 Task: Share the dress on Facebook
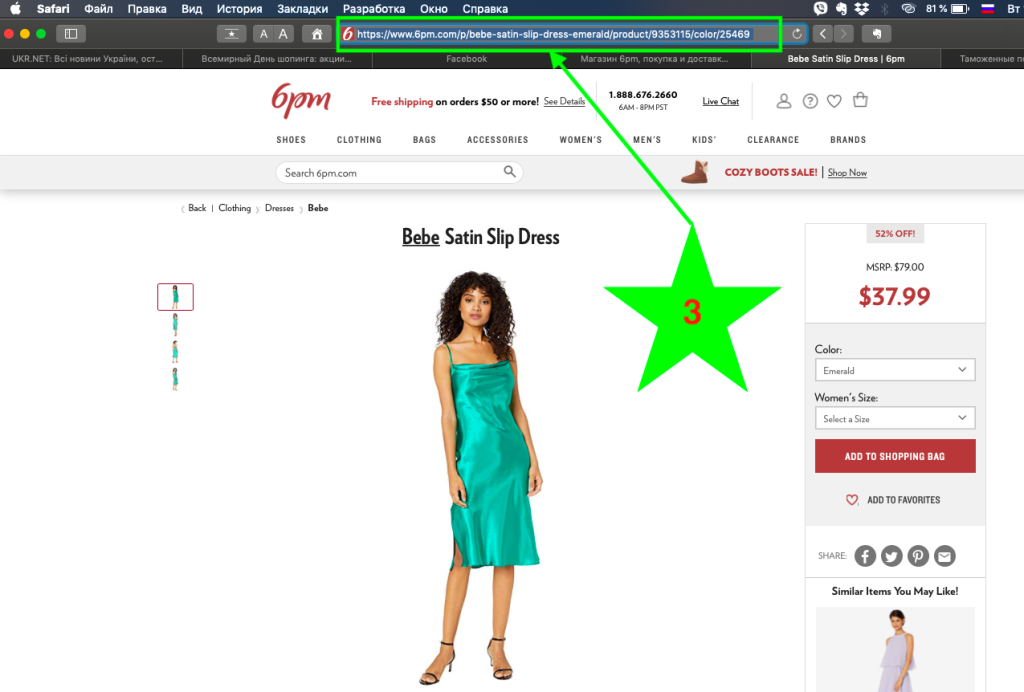point(865,556)
